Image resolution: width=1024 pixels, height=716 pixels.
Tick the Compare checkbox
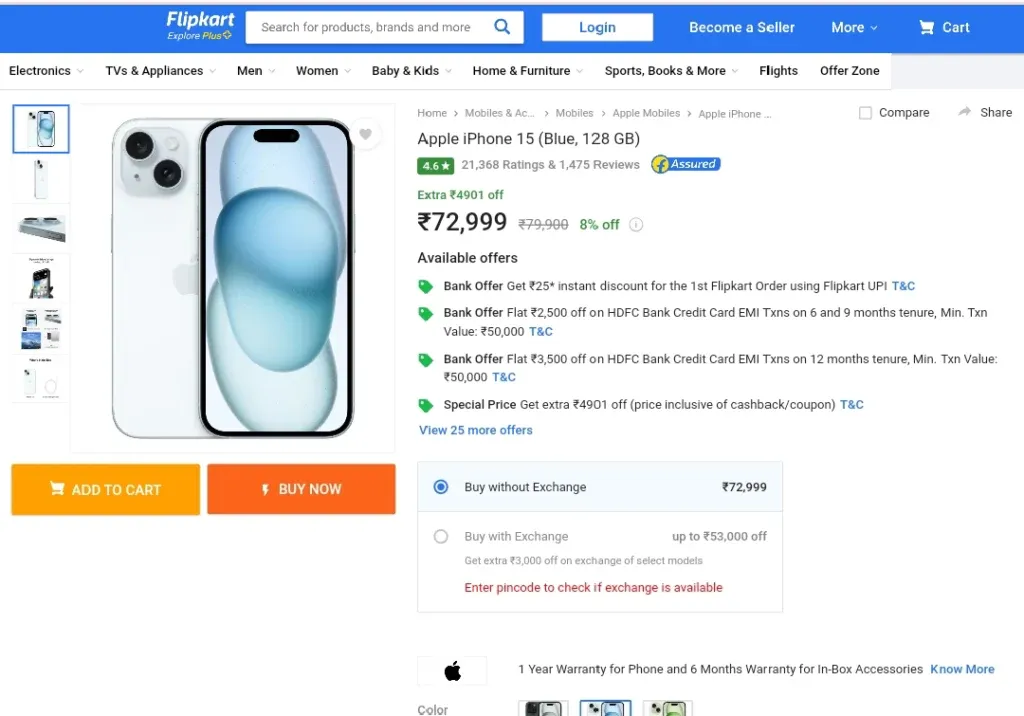click(x=865, y=113)
